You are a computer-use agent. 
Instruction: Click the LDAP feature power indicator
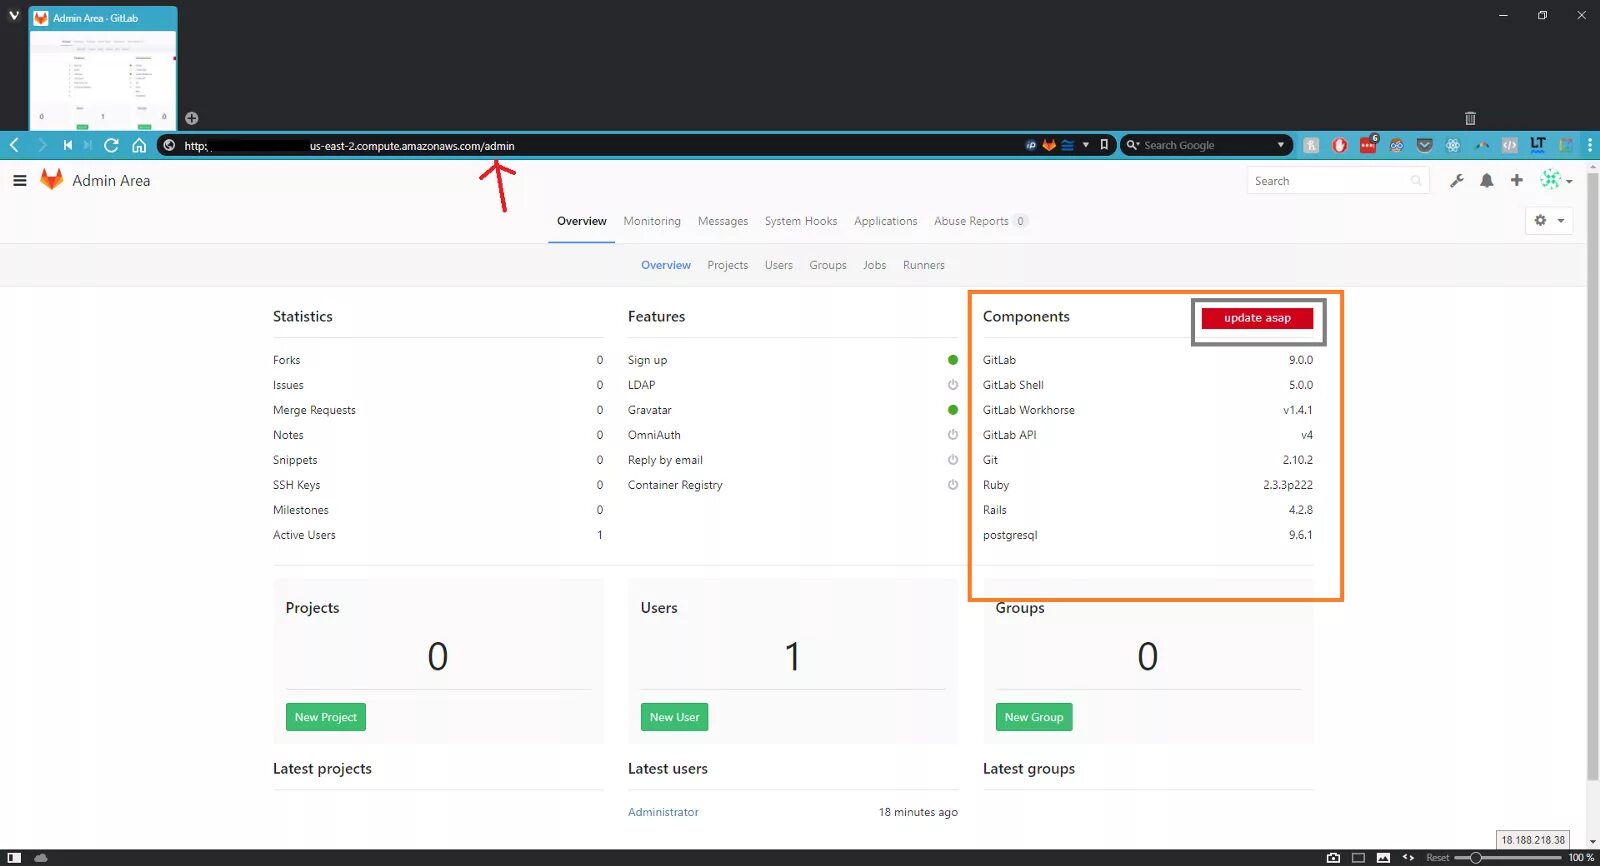coord(952,385)
